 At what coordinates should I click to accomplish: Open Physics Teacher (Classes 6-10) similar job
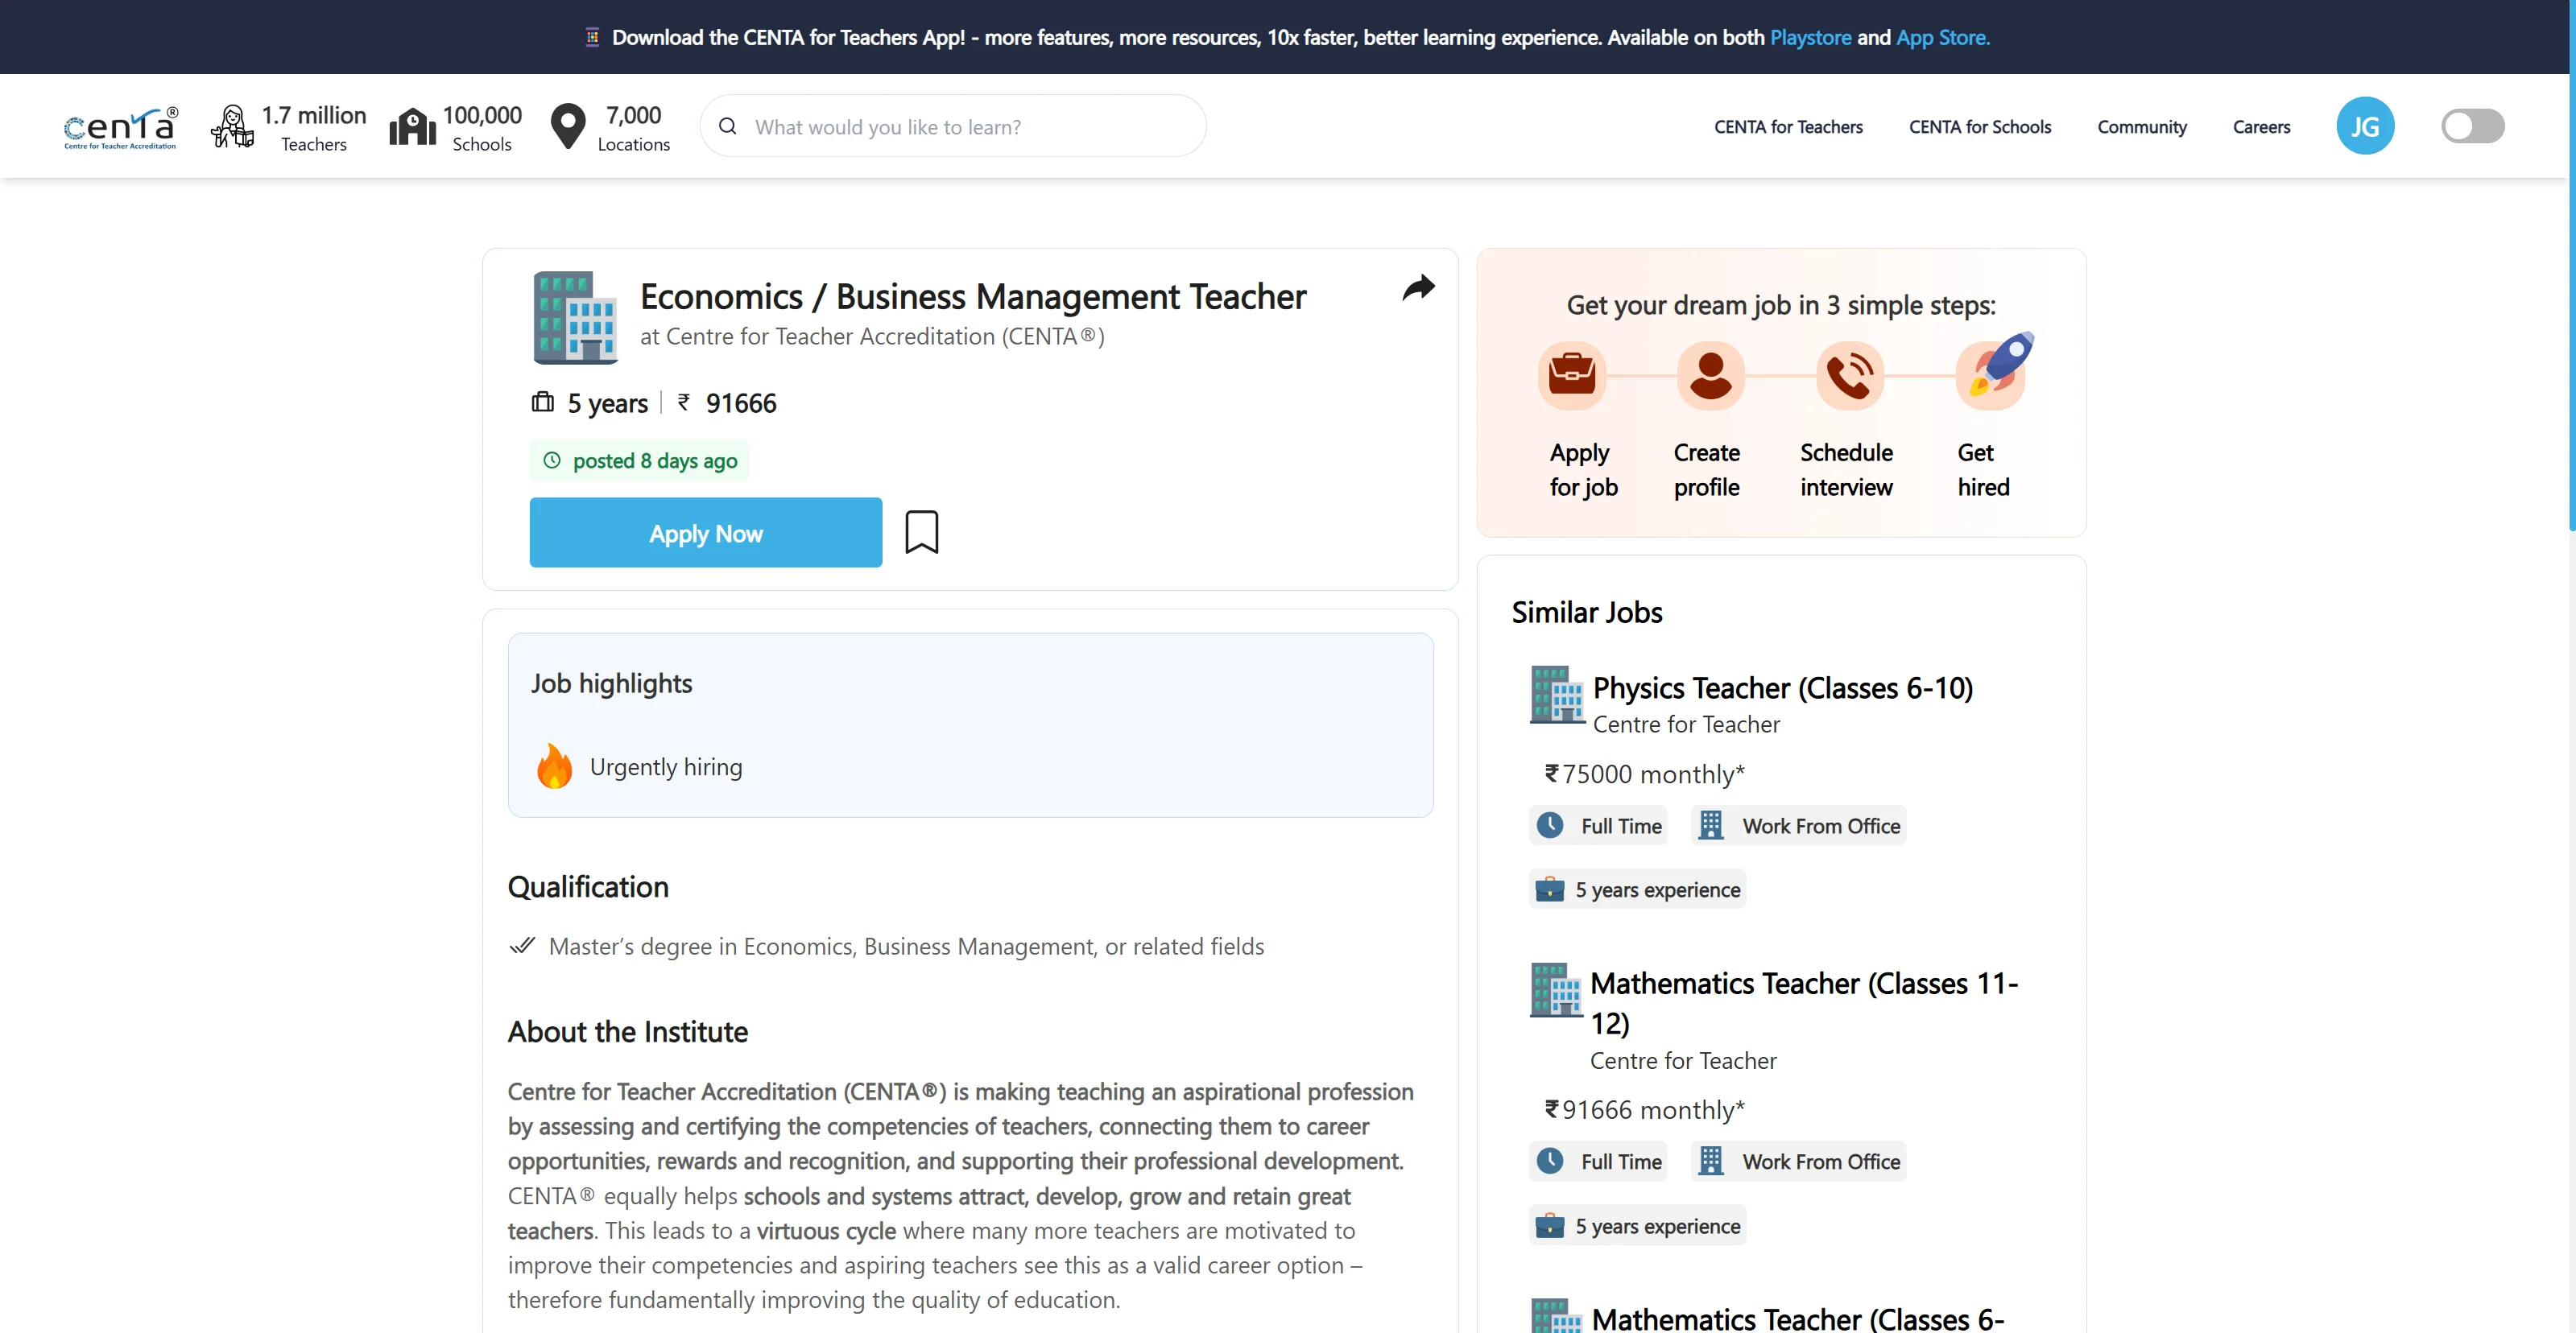click(x=1782, y=688)
